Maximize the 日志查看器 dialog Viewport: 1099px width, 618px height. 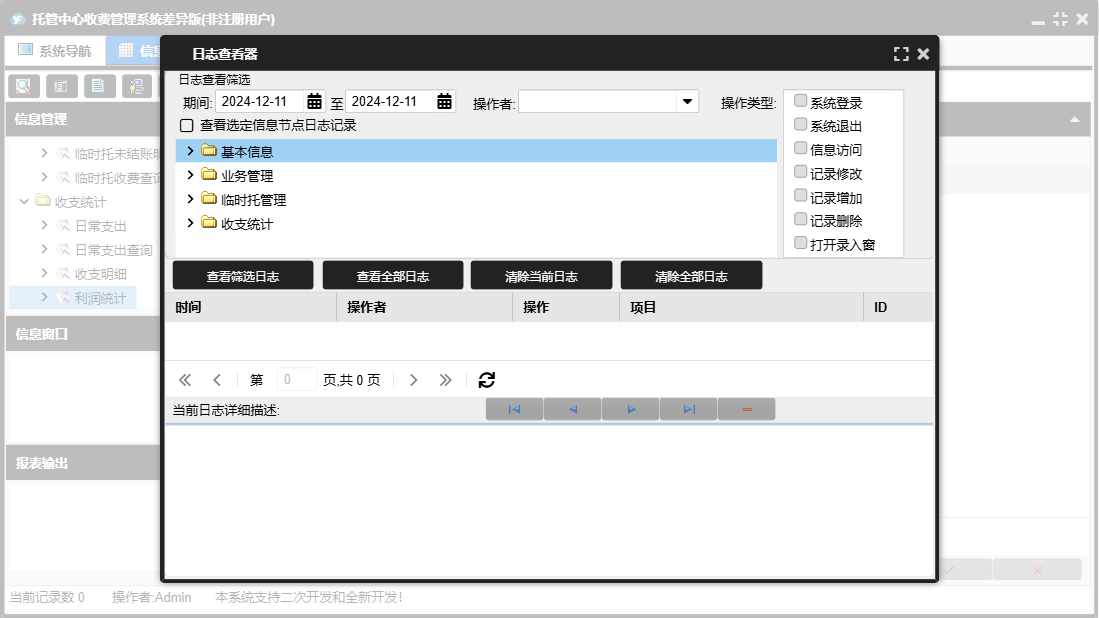(901, 54)
